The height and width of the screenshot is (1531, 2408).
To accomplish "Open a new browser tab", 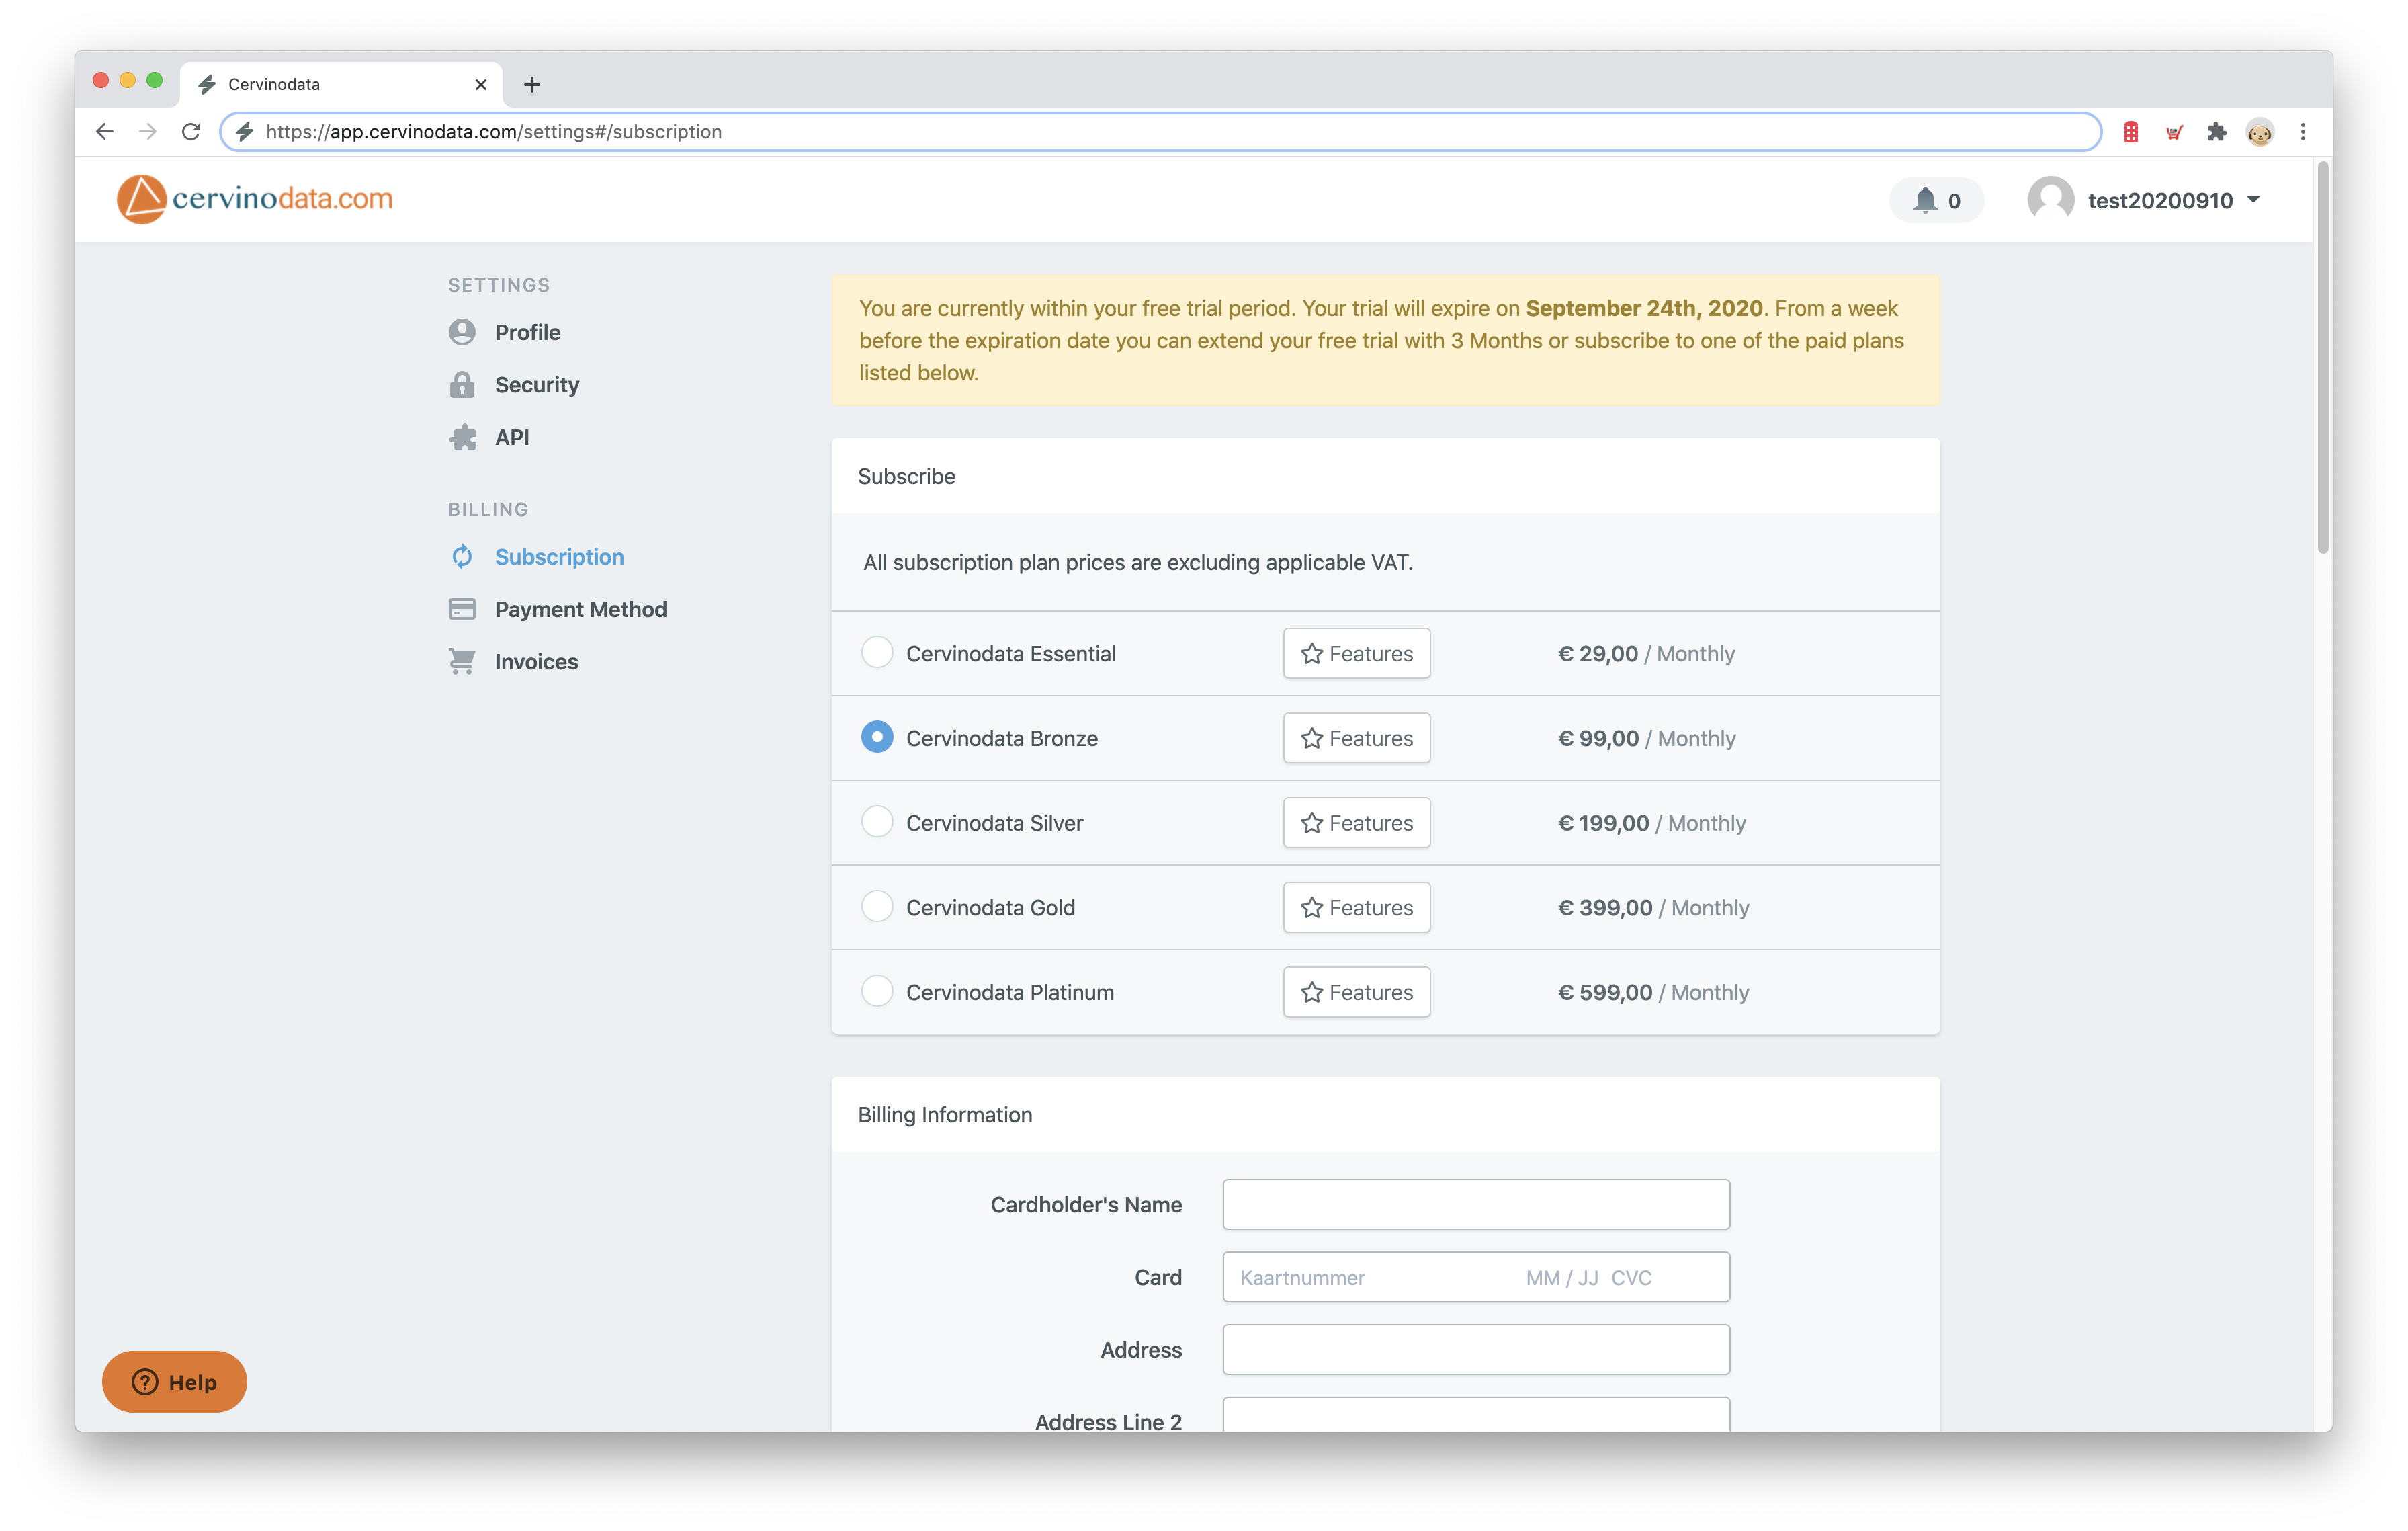I will coord(532,84).
